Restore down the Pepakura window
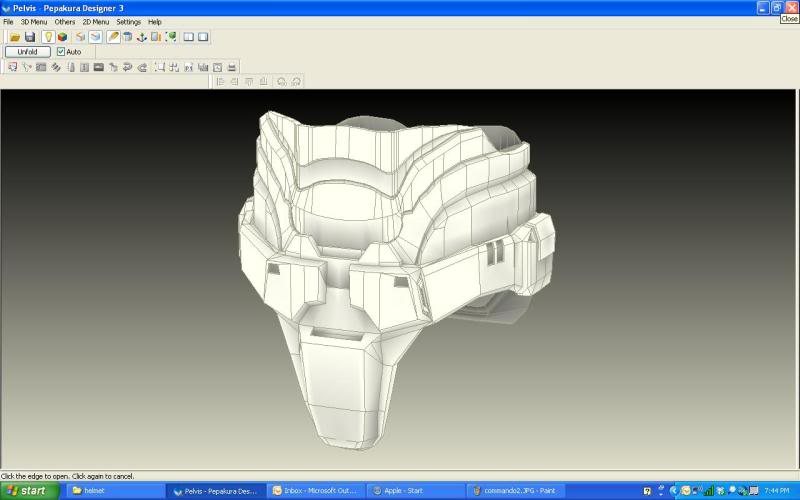800x500 pixels. pyautogui.click(x=777, y=8)
